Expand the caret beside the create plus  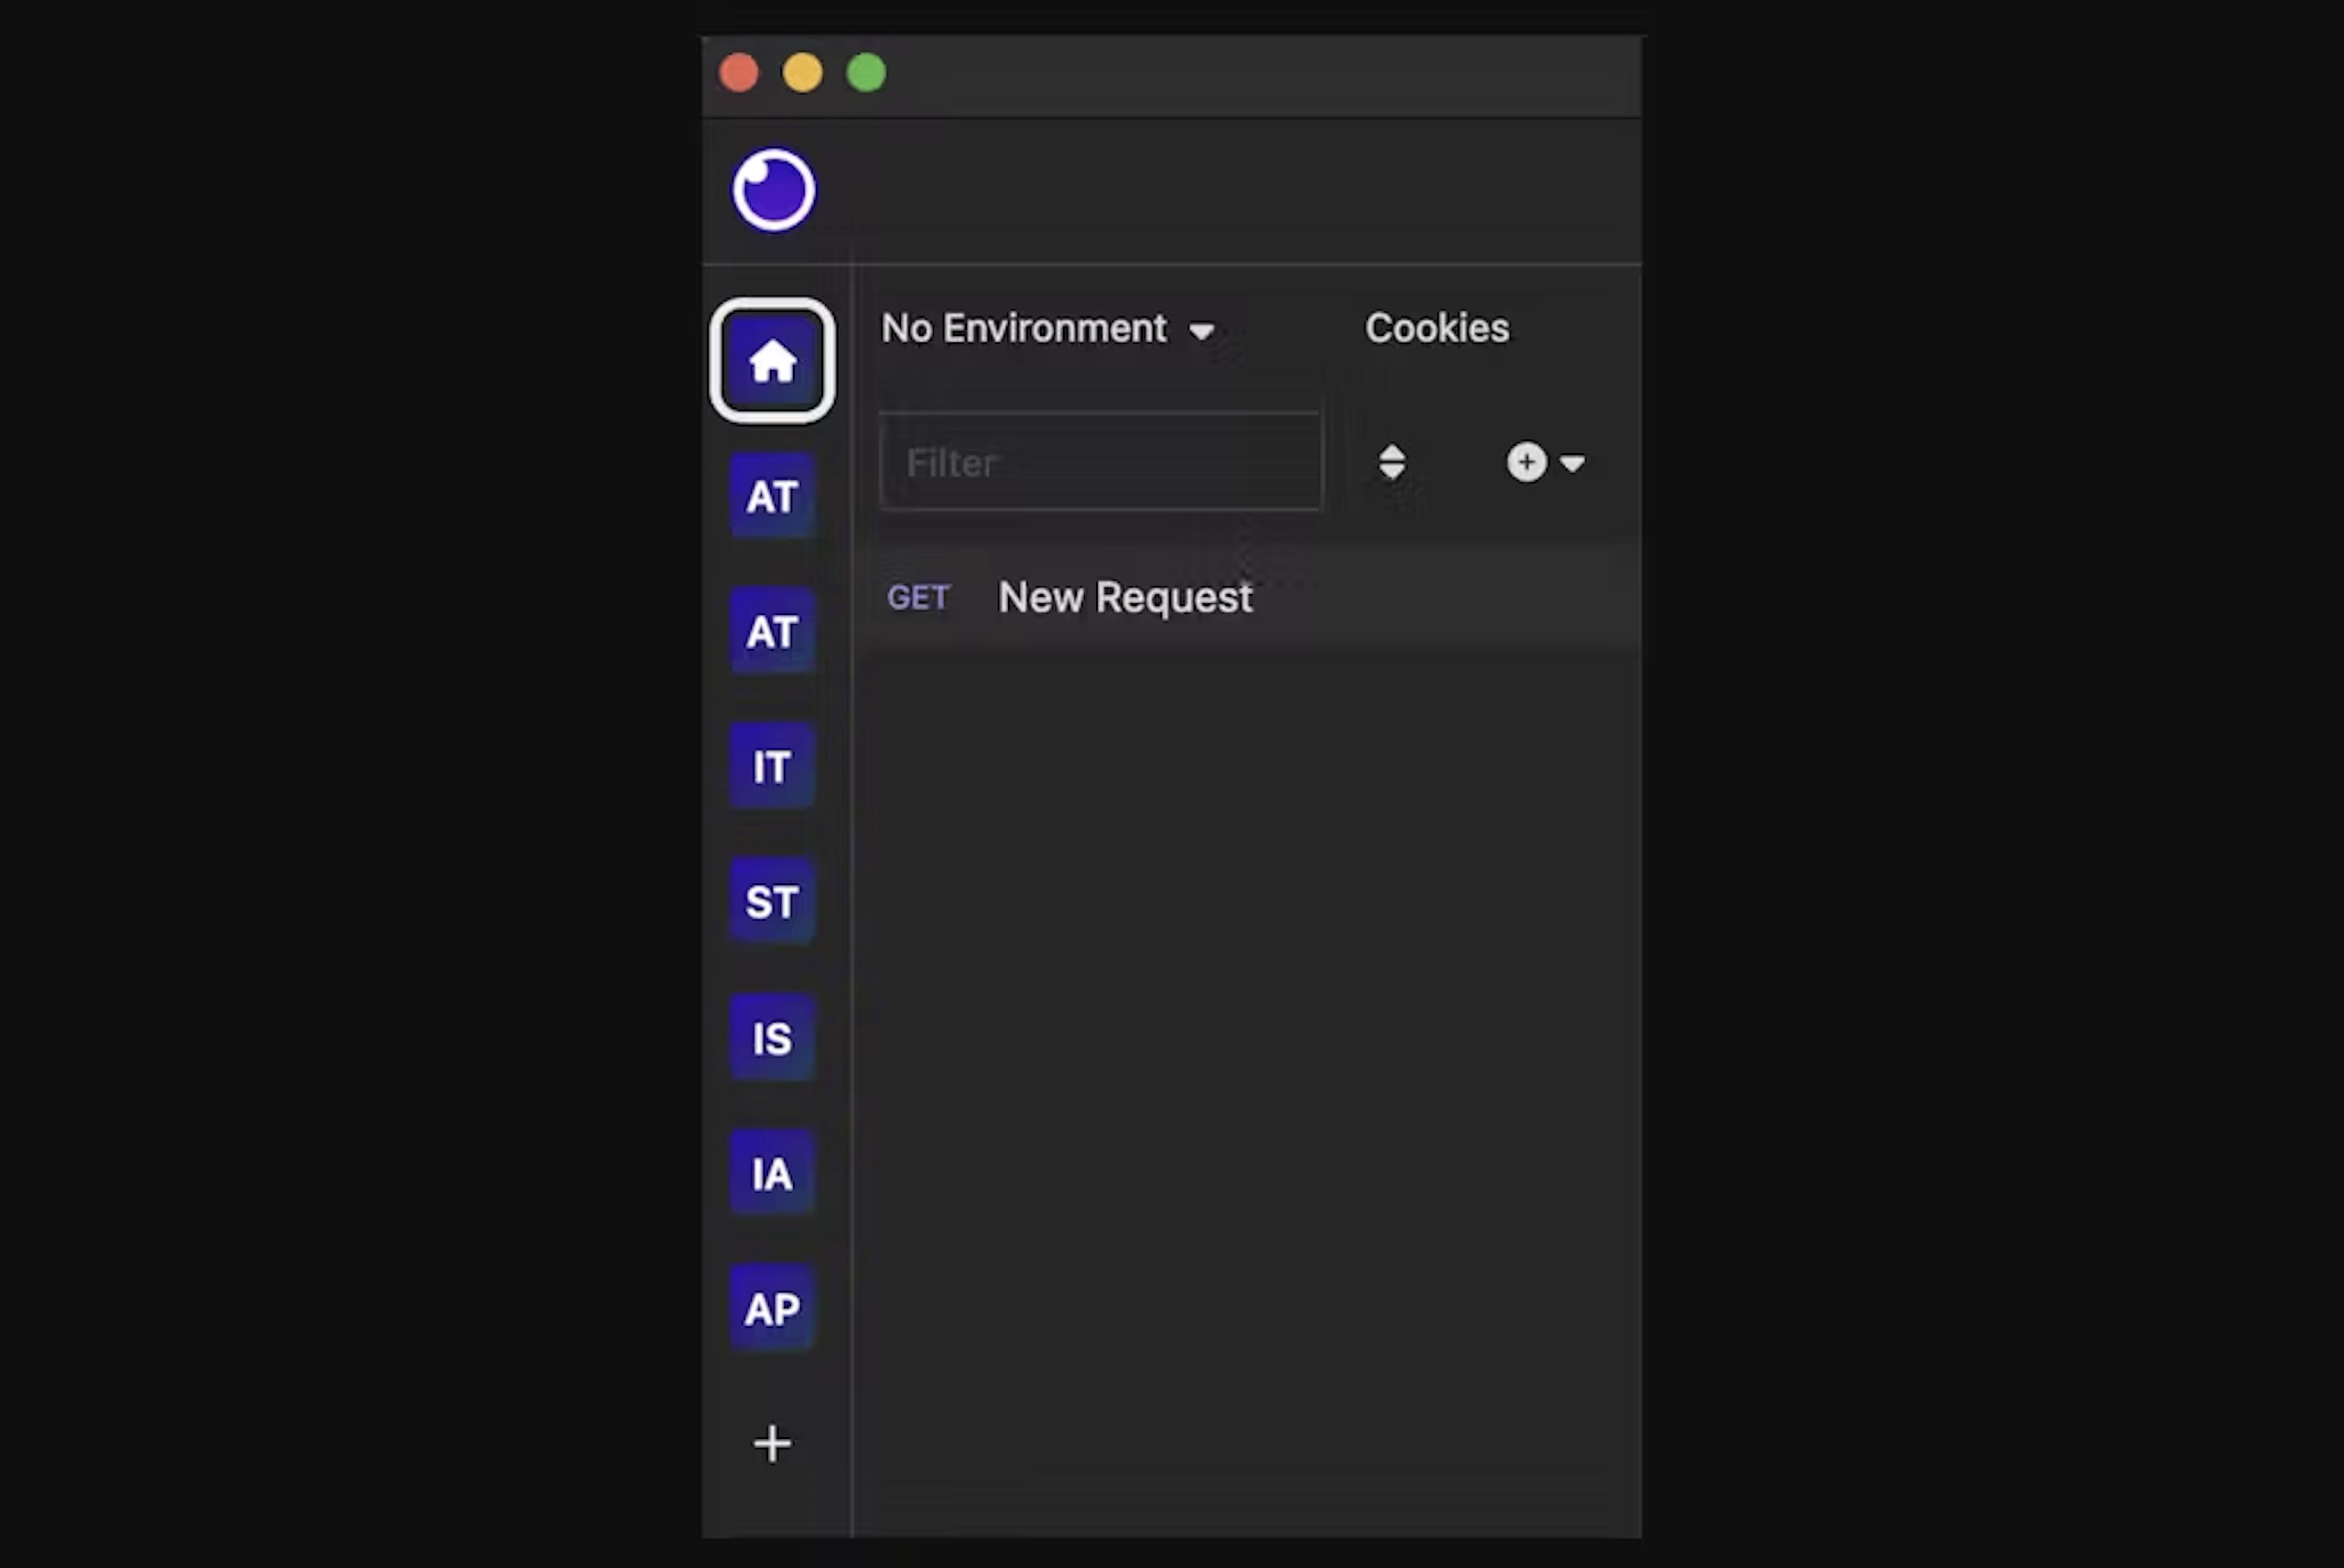1573,463
